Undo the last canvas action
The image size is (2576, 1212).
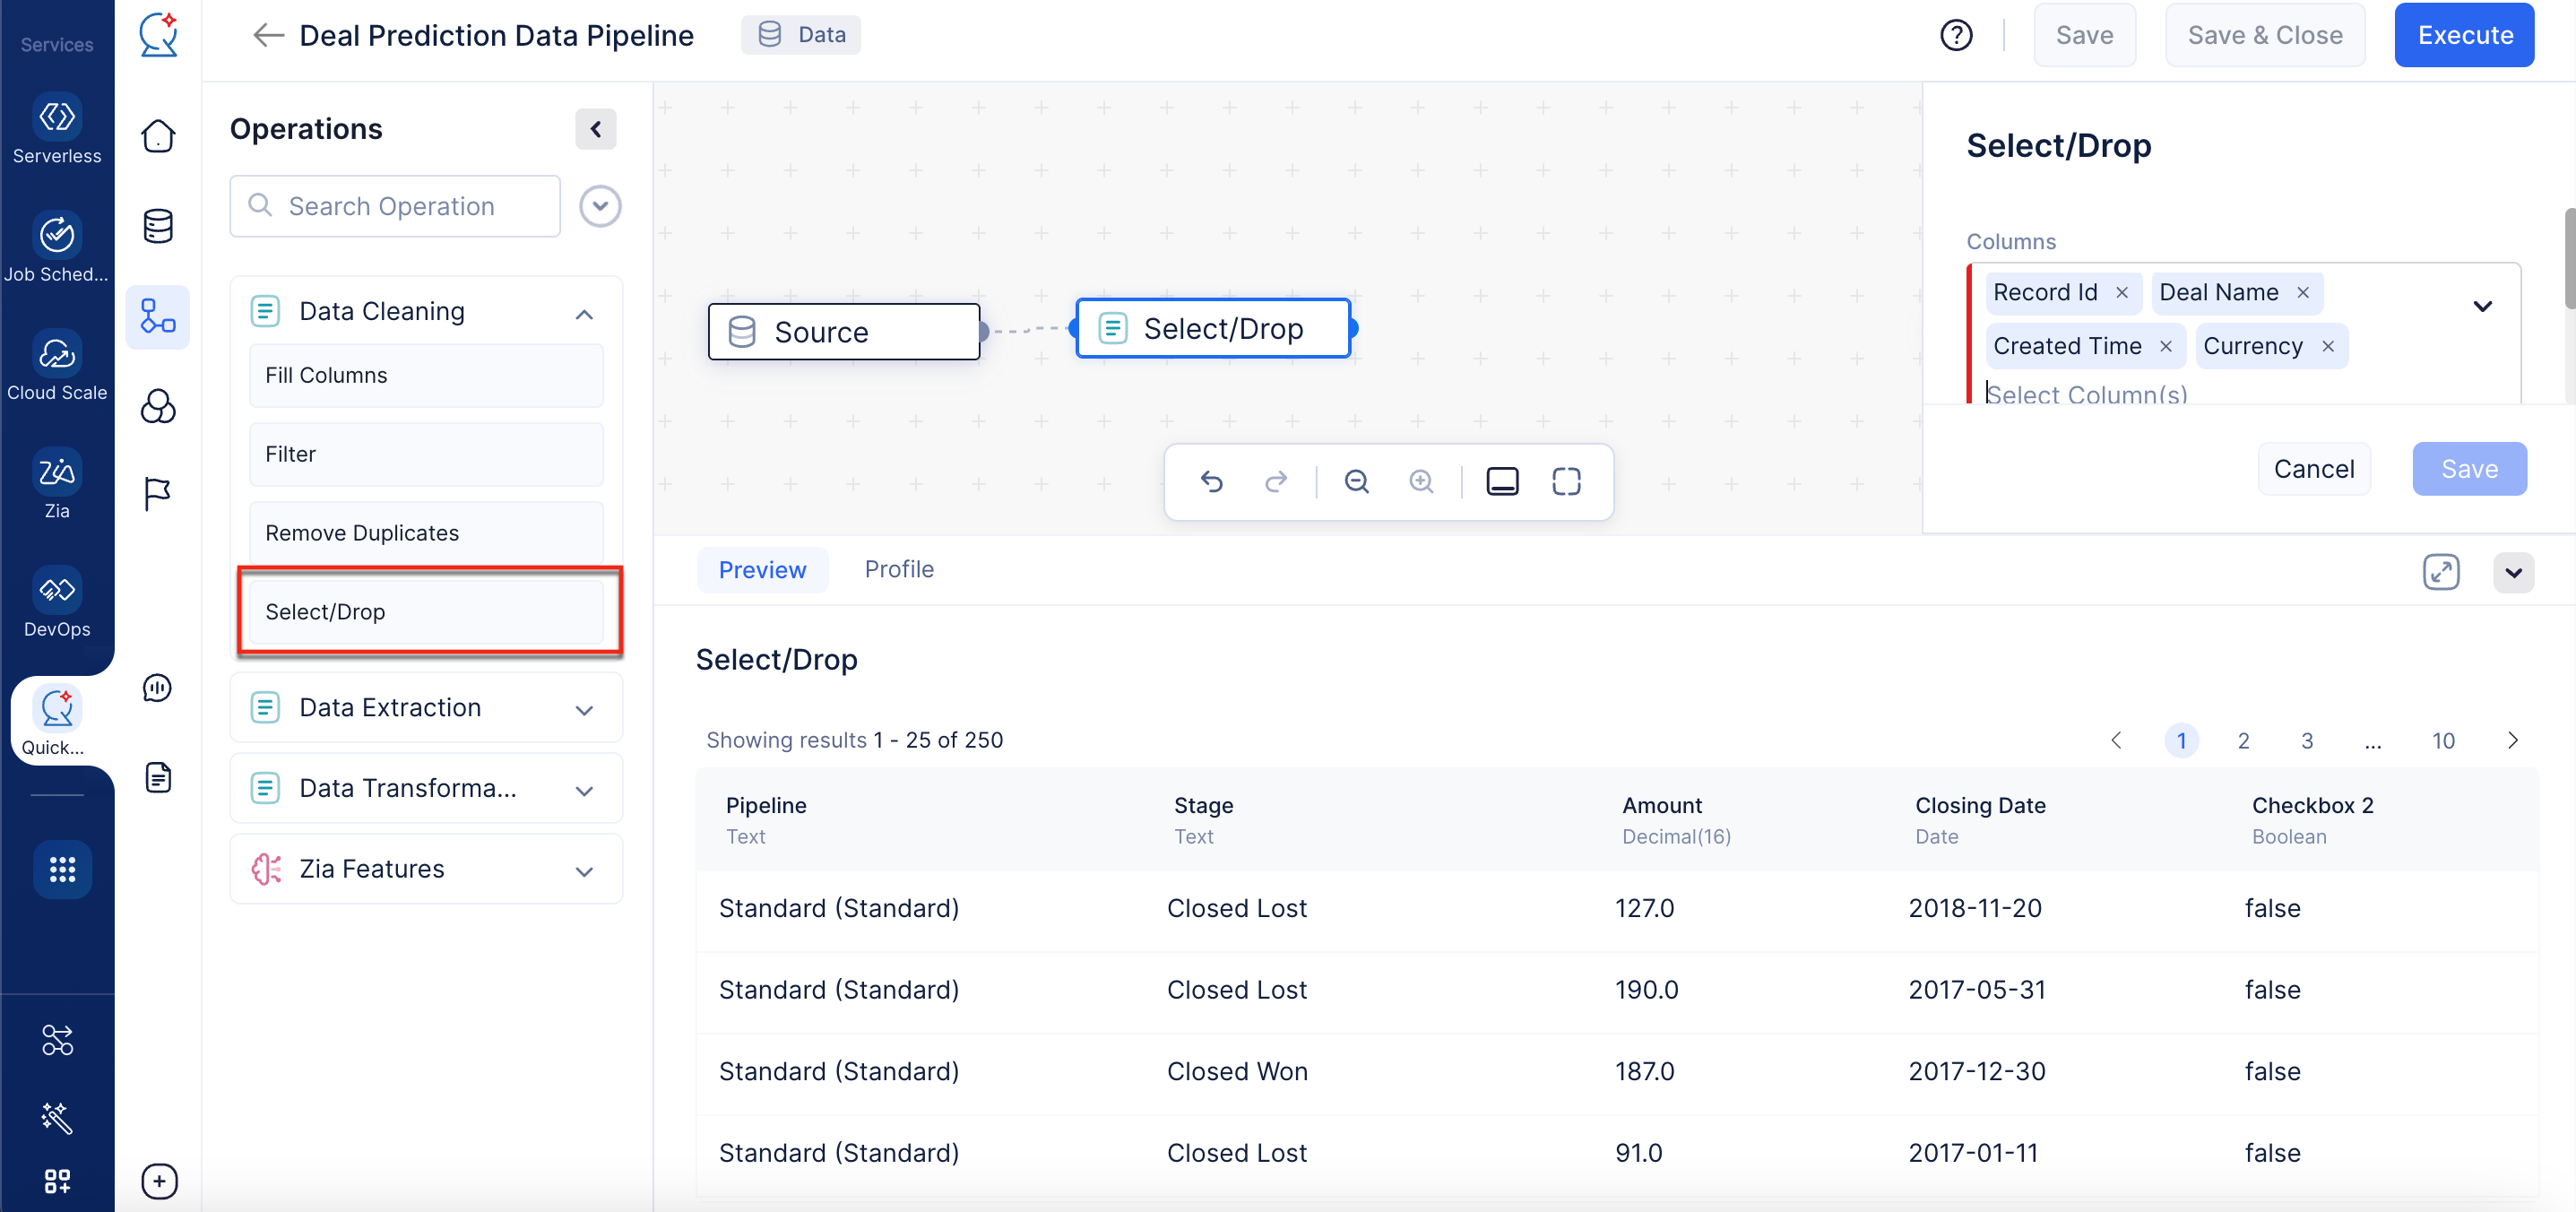click(1211, 482)
